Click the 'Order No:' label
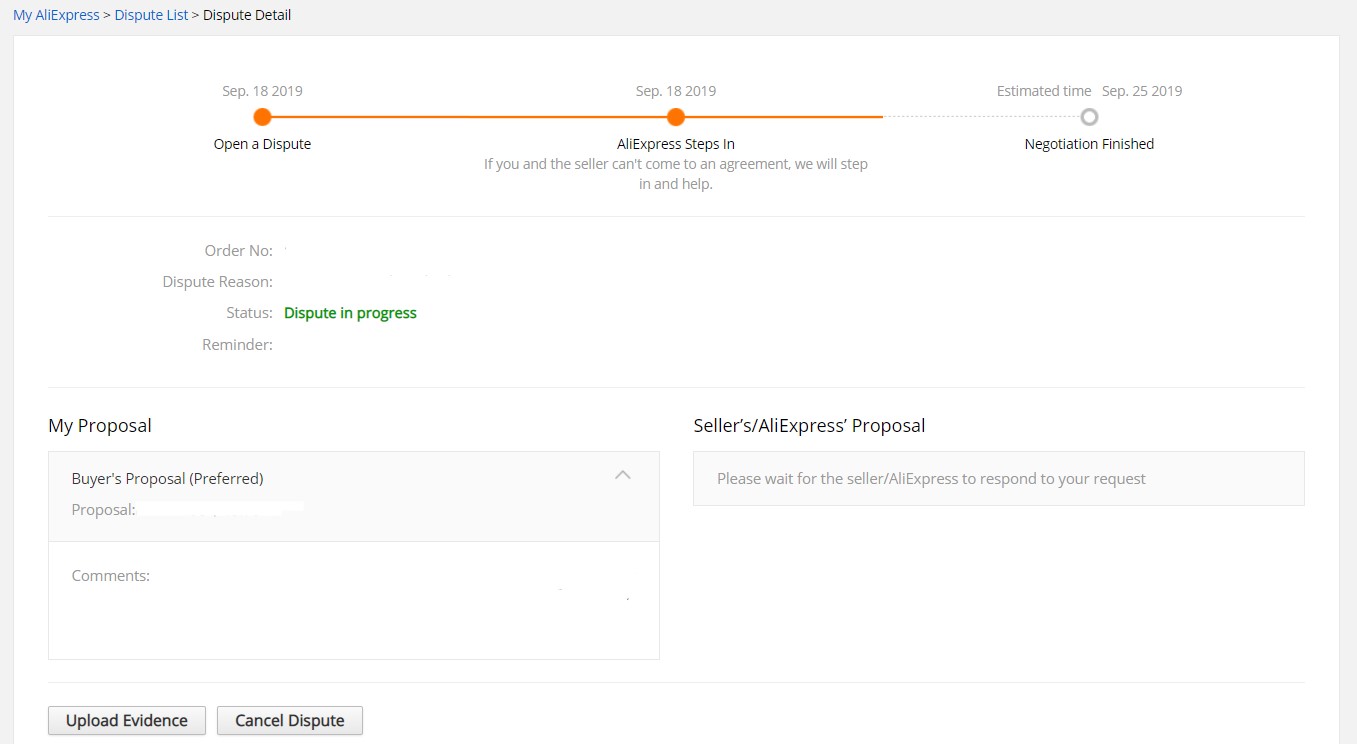This screenshot has height=744, width=1357. click(x=238, y=251)
